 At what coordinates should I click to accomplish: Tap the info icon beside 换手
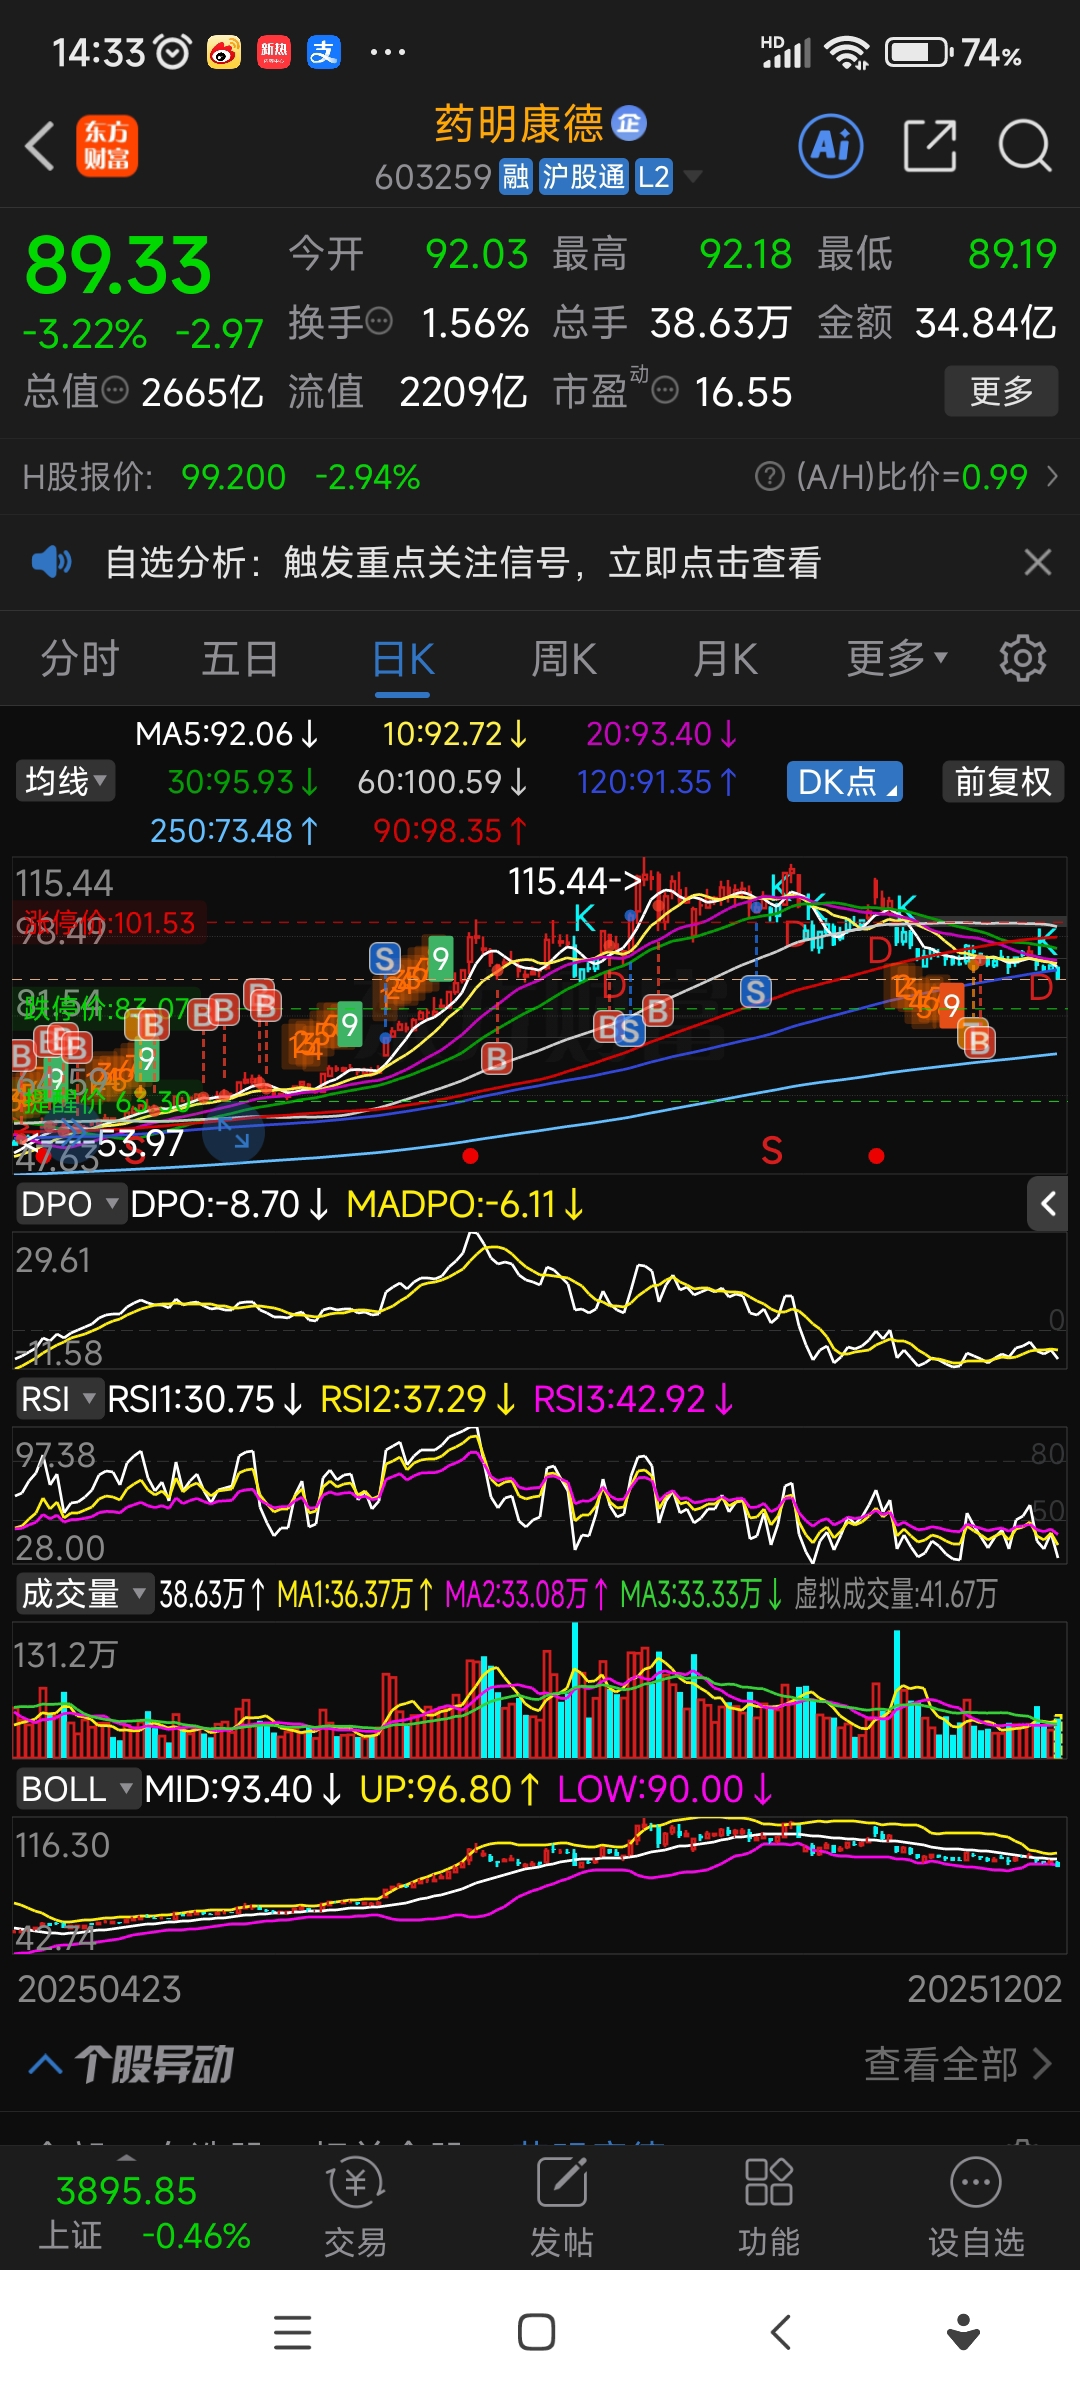[x=379, y=322]
